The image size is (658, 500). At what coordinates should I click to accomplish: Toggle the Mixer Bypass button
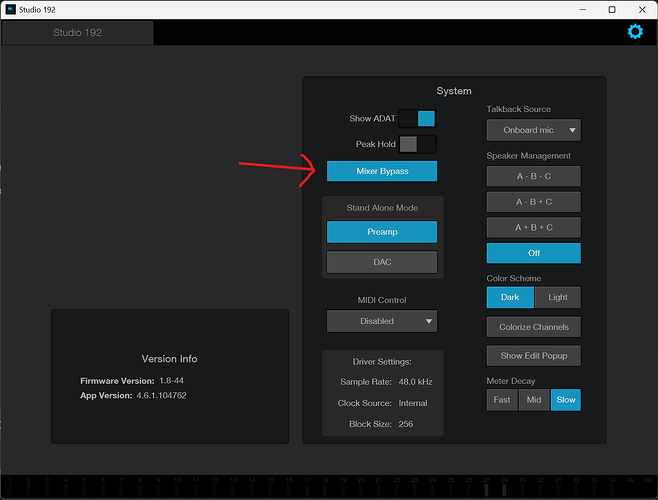click(x=381, y=171)
